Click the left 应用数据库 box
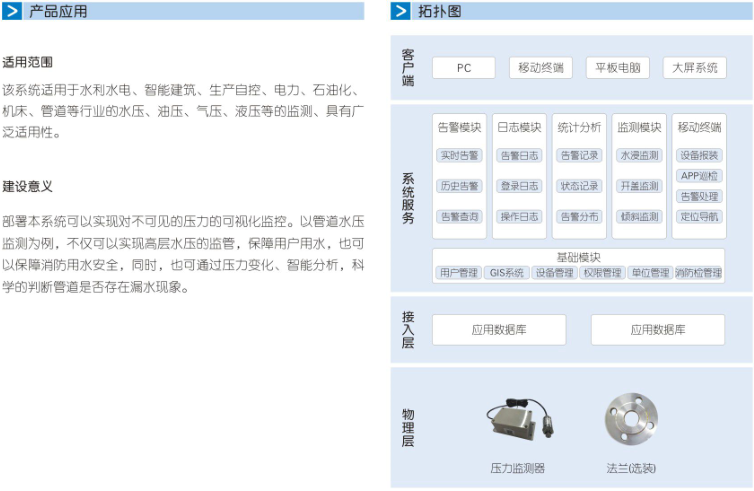Viewport: 754px width, 491px height. 499,330
